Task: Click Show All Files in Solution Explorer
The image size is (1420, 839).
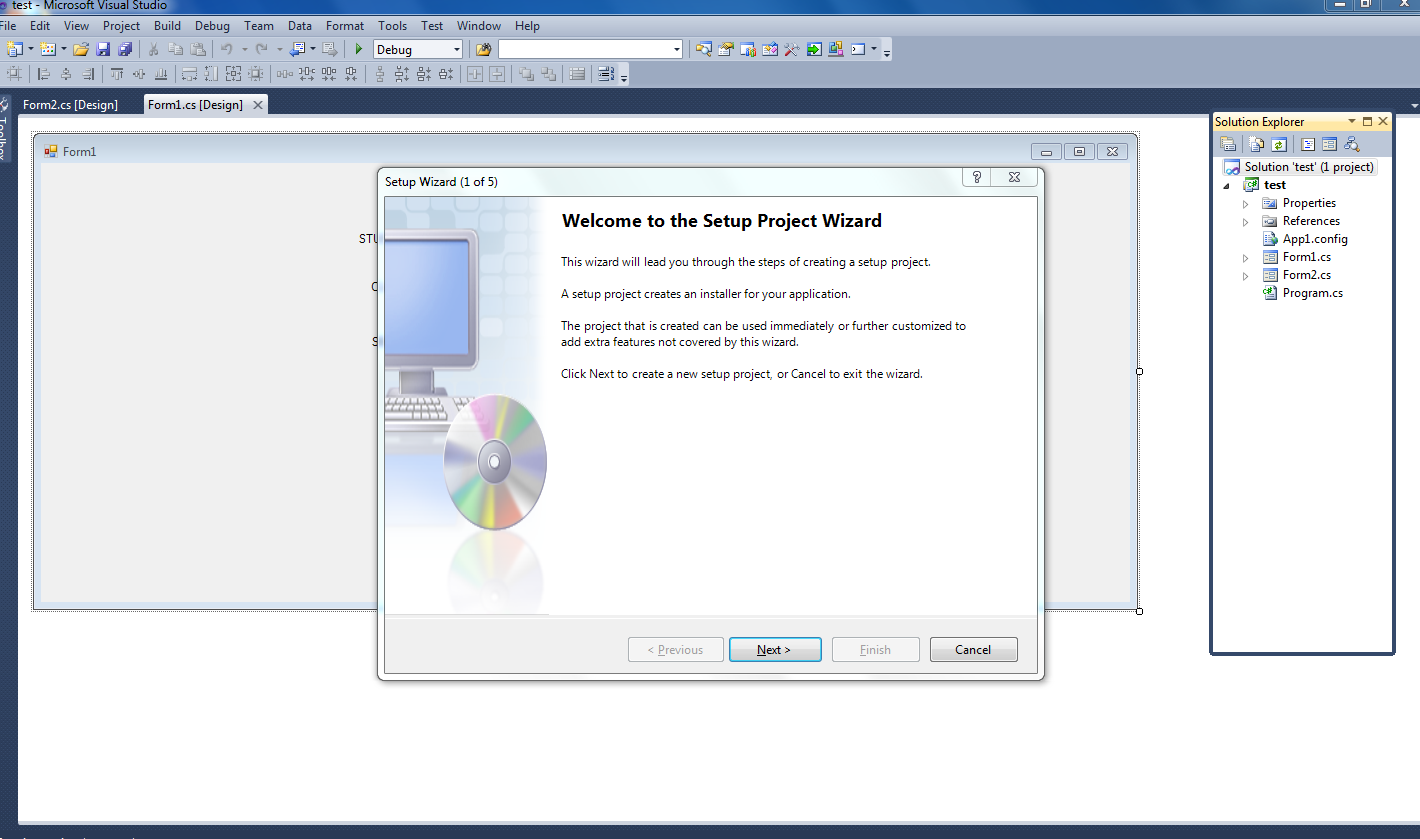Action: click(x=1256, y=144)
